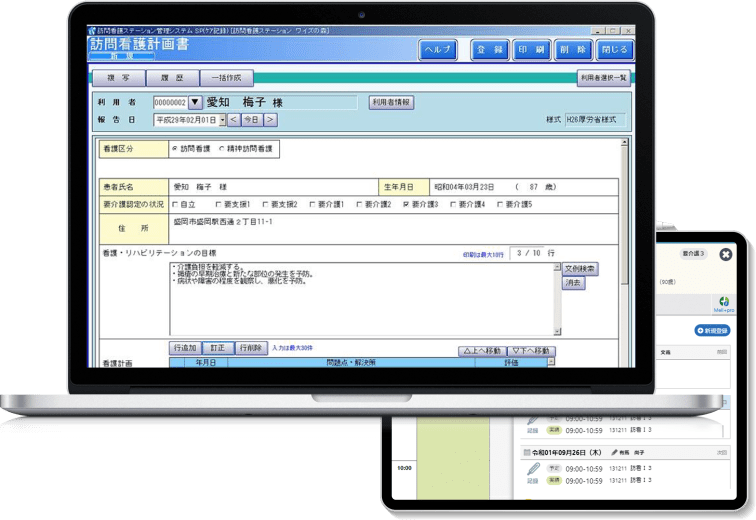Close the tablet panel with X icon

[x=726, y=254]
